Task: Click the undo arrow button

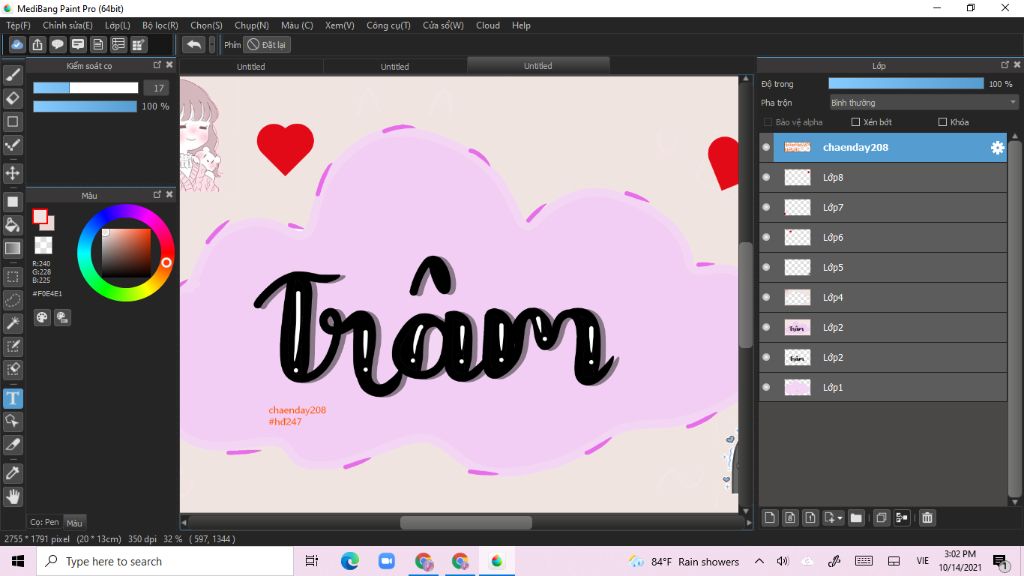Action: (194, 44)
